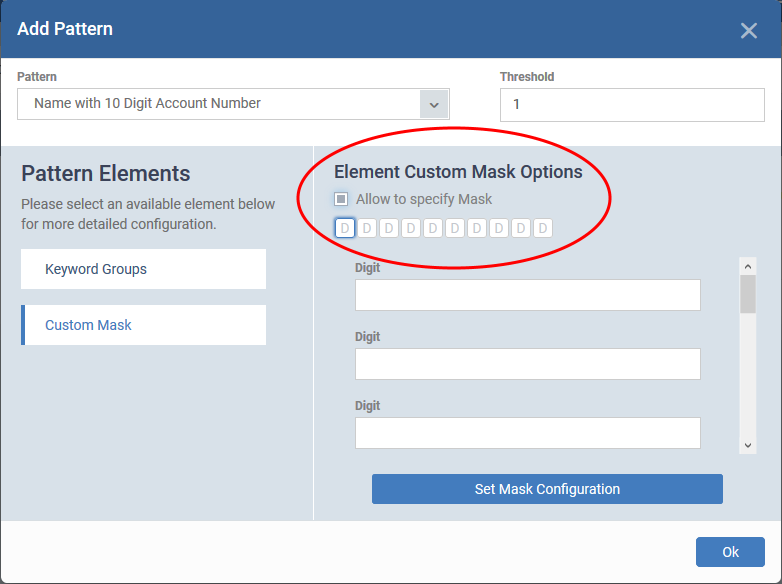Viewport: 782px width, 584px height.
Task: Confirm with the Ok button
Action: tap(730, 552)
